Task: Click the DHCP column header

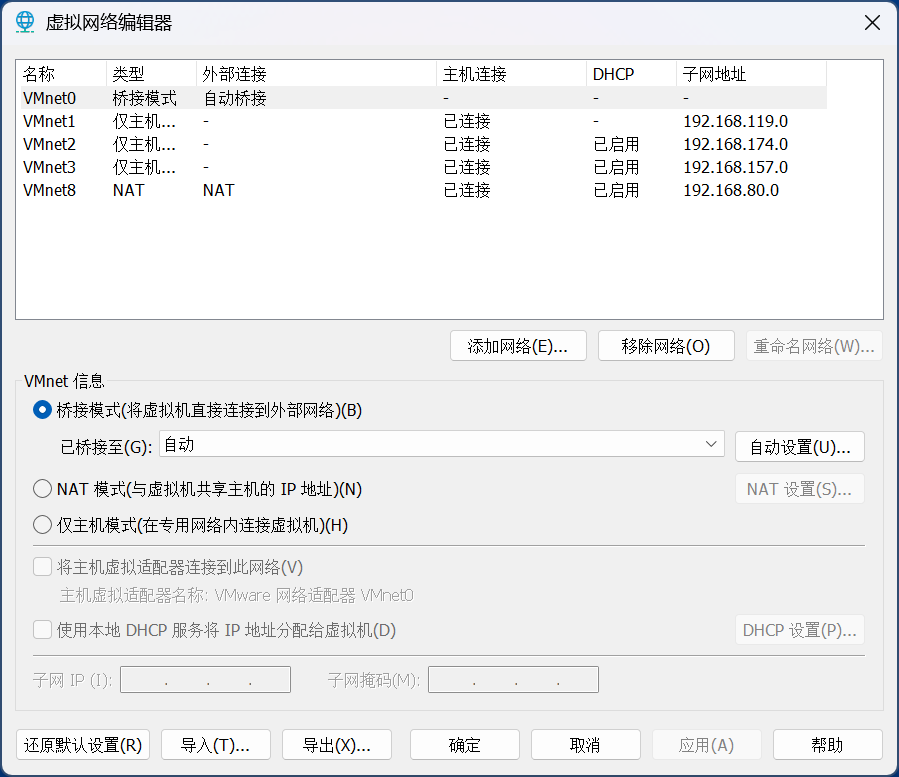Action: click(631, 74)
